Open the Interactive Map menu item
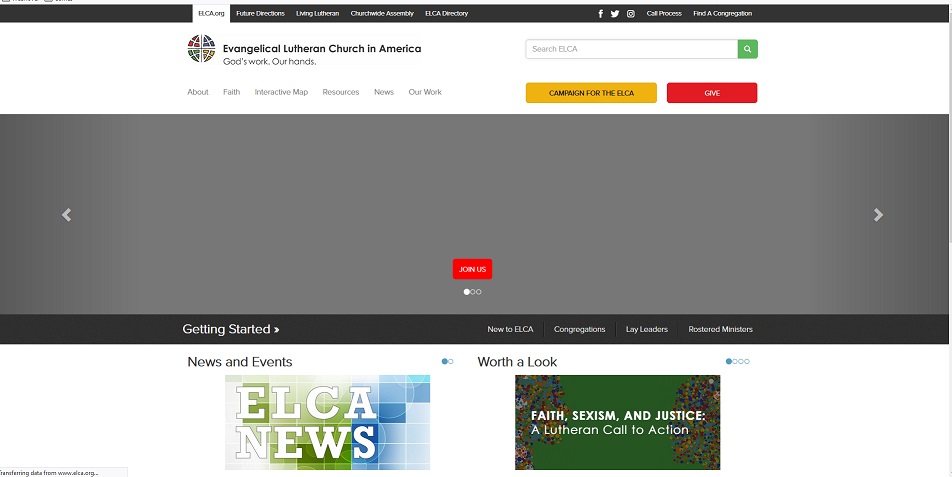952x477 pixels. [281, 92]
